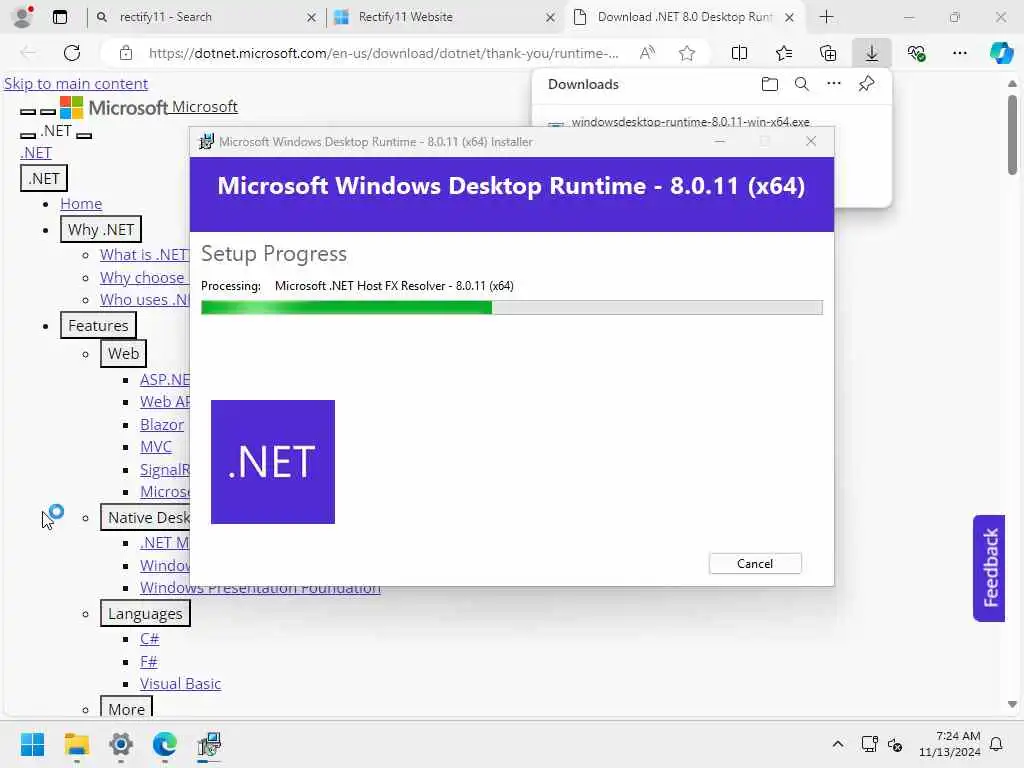Open more options in Downloads panel
The width and height of the screenshot is (1024, 768).
(x=834, y=84)
